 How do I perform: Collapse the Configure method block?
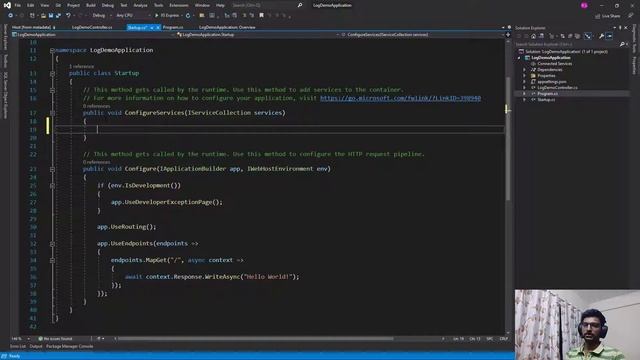click(52, 169)
